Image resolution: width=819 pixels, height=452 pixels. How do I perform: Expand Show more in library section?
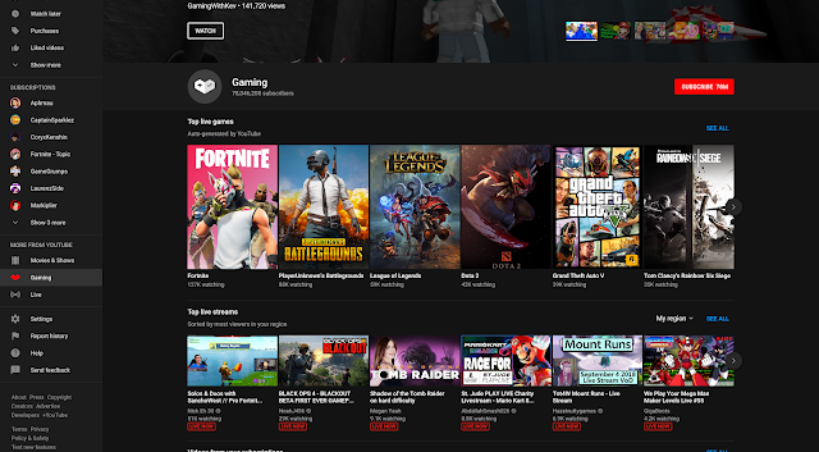coord(15,64)
